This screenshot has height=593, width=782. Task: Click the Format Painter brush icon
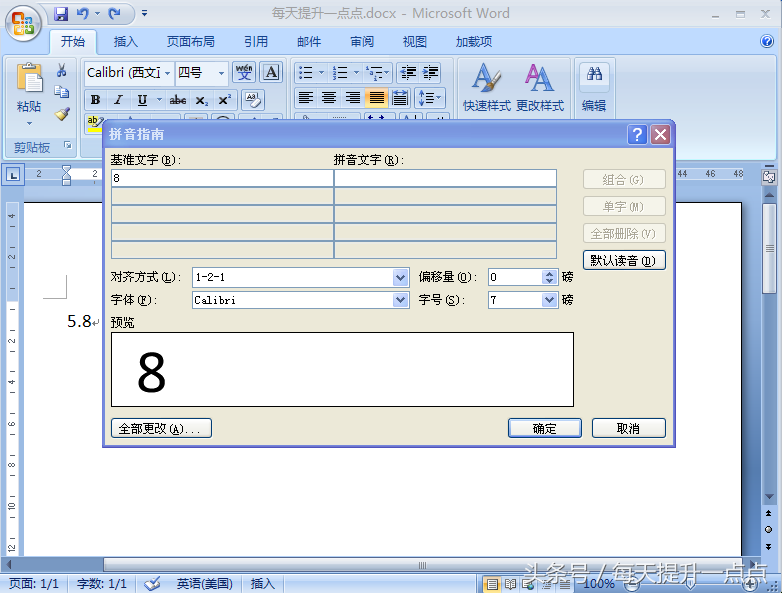point(62,114)
